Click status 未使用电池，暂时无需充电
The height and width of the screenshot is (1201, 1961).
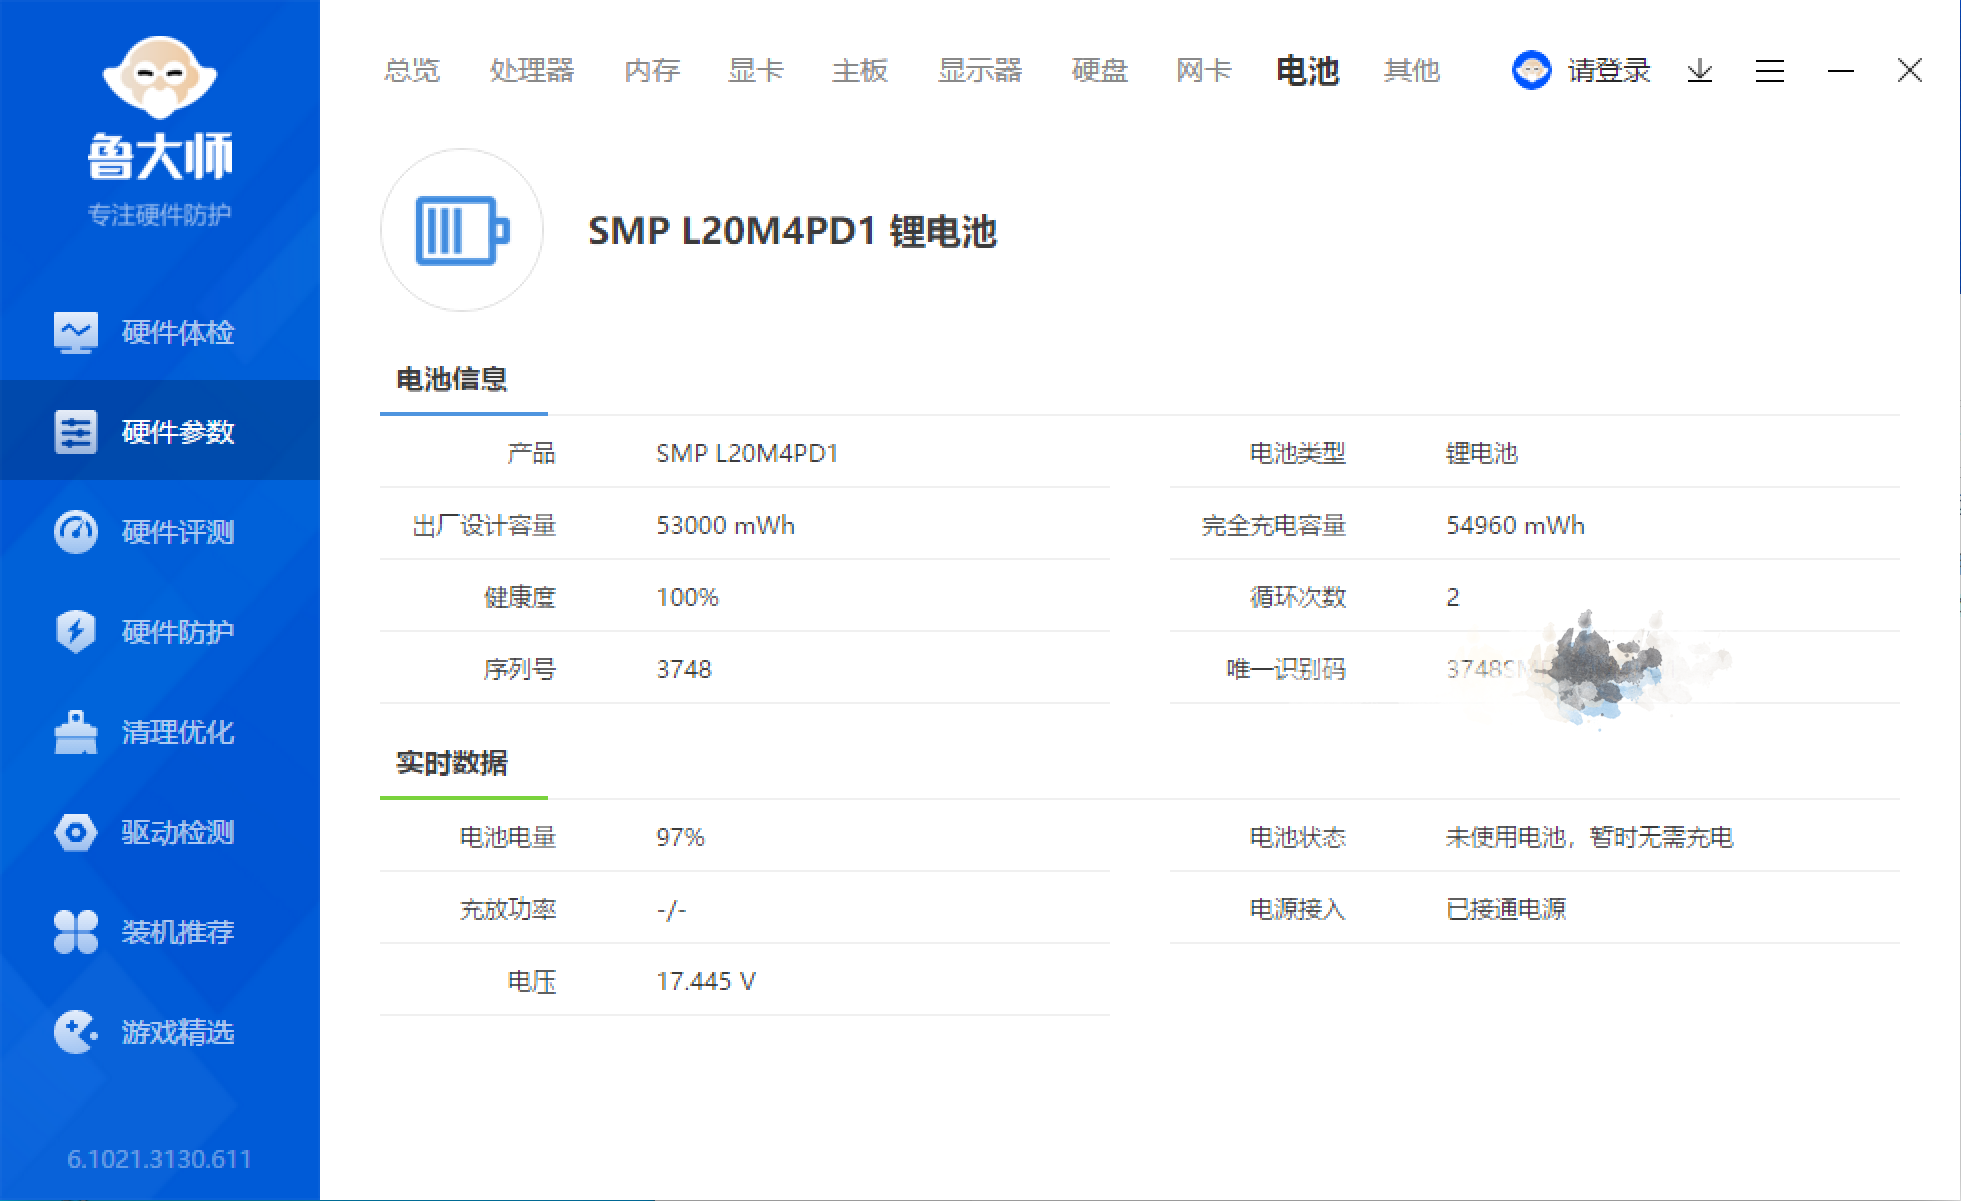point(1589,837)
